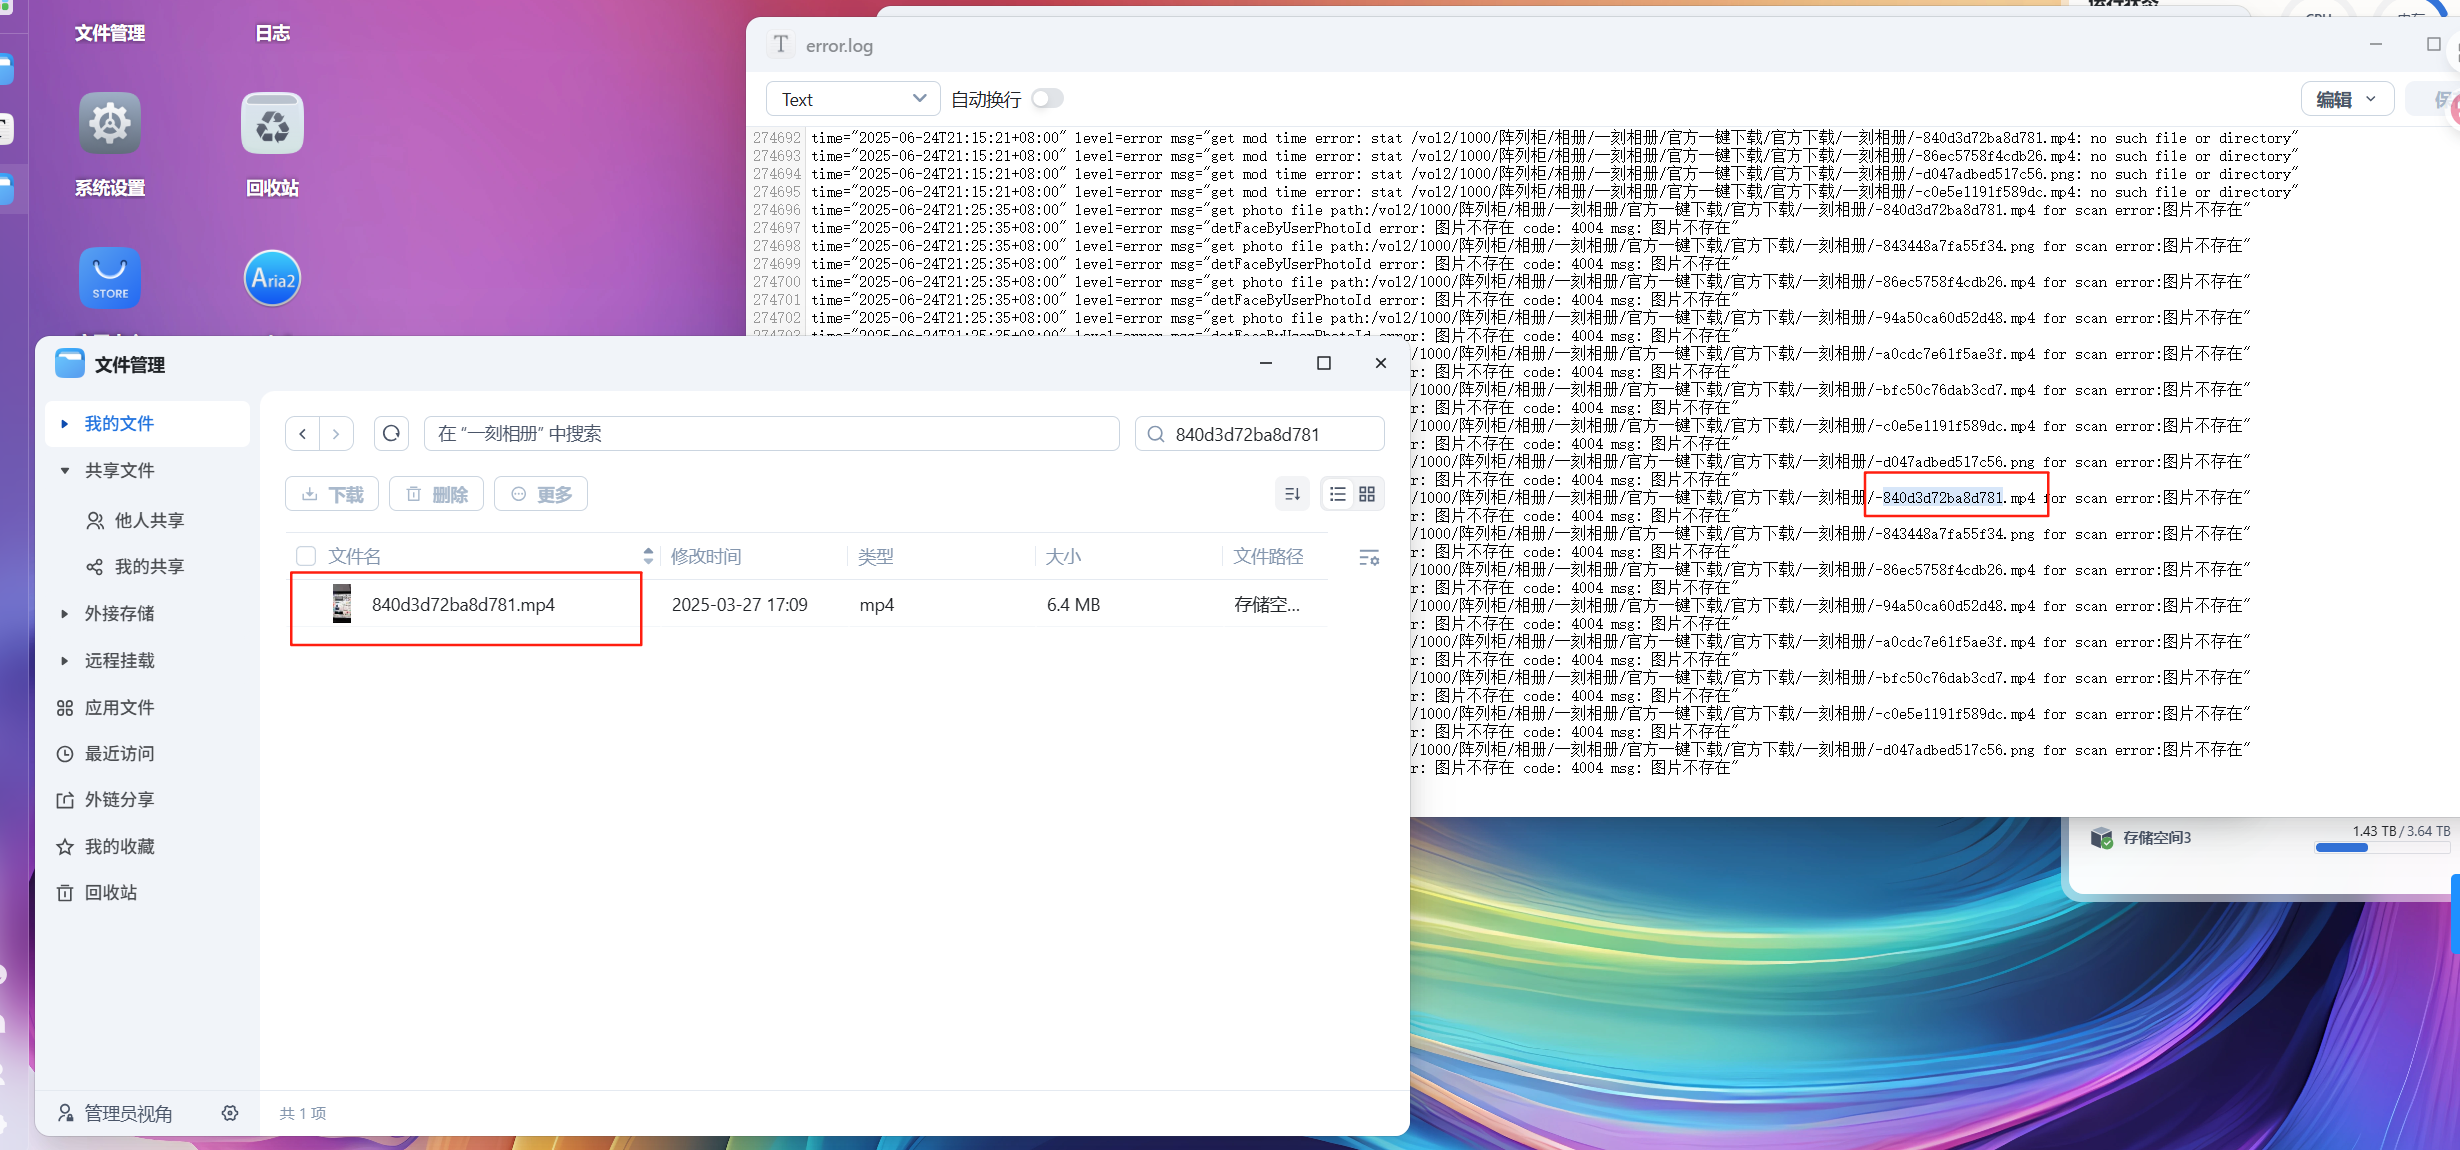2460x1150 pixels.
Task: Click the 共 1 项 status text
Action: [303, 1113]
